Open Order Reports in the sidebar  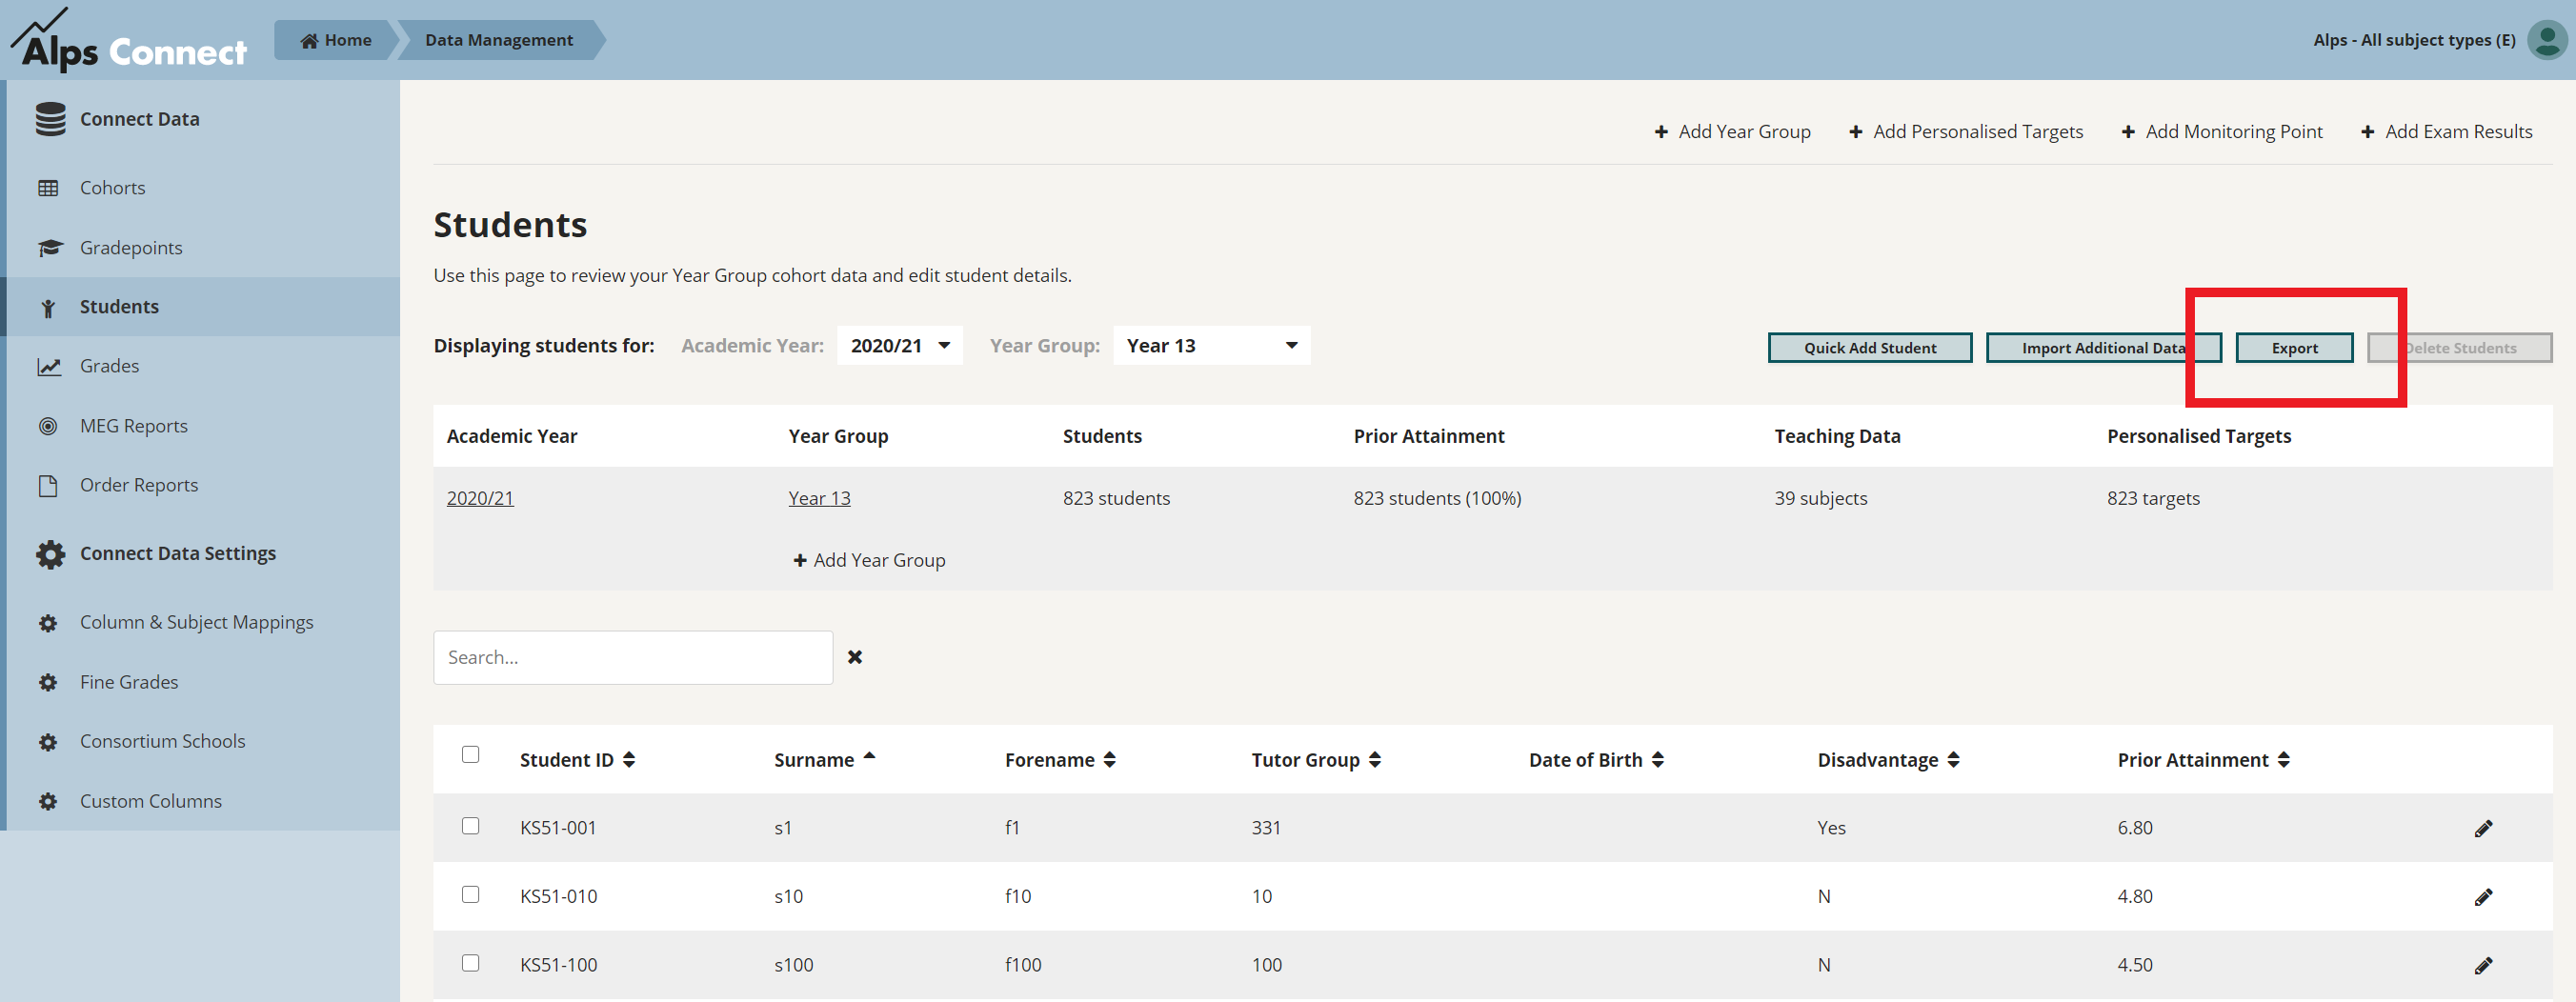139,485
